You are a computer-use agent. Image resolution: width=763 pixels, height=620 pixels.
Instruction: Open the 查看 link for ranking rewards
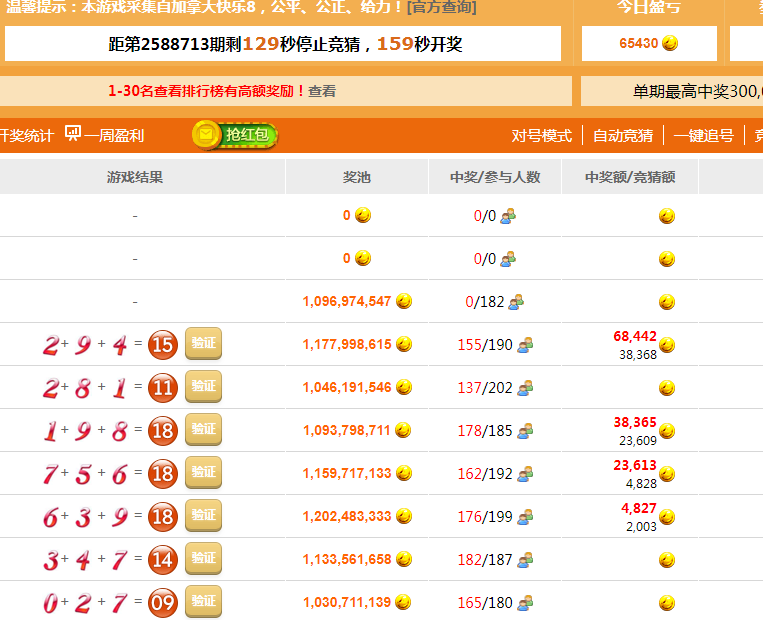coord(322,91)
